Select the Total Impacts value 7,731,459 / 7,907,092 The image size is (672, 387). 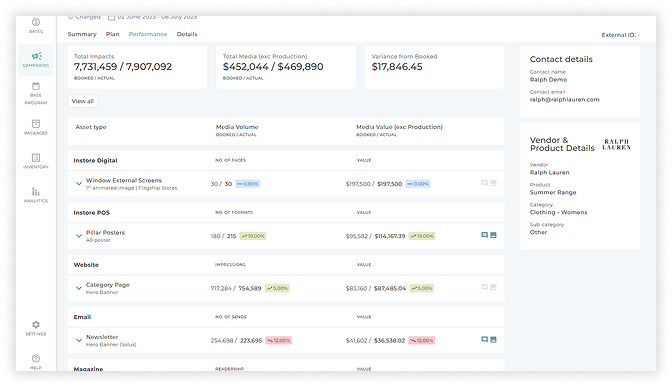tap(123, 67)
